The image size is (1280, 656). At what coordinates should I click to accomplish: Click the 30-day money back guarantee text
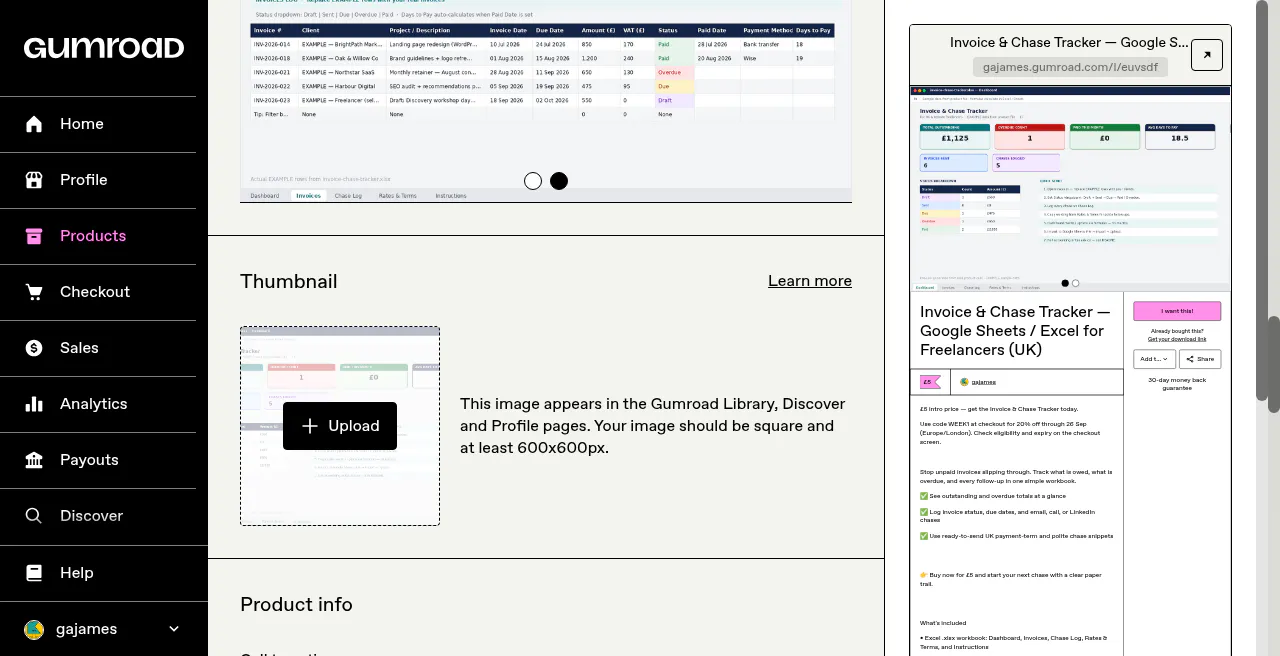click(x=1177, y=384)
